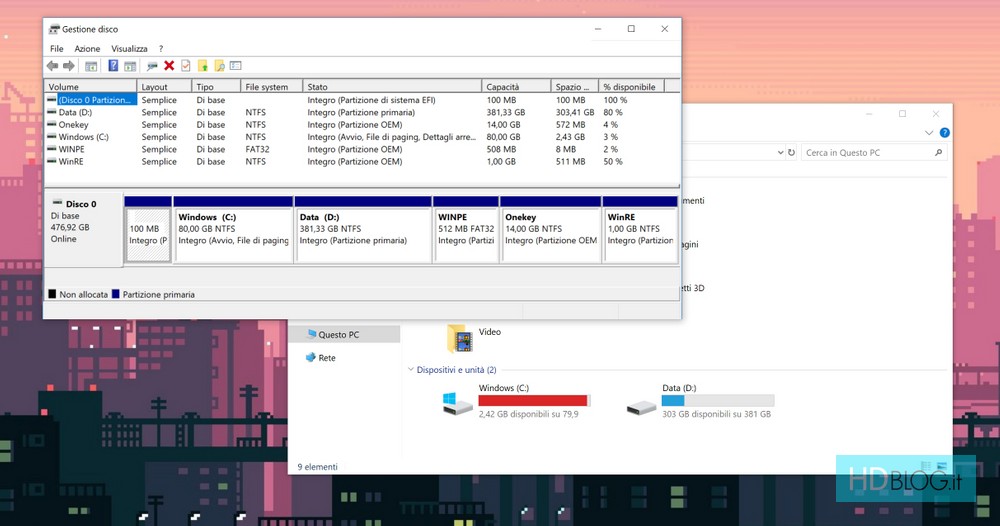
Task: Click the blue help icon in Explorer
Action: pyautogui.click(x=944, y=132)
